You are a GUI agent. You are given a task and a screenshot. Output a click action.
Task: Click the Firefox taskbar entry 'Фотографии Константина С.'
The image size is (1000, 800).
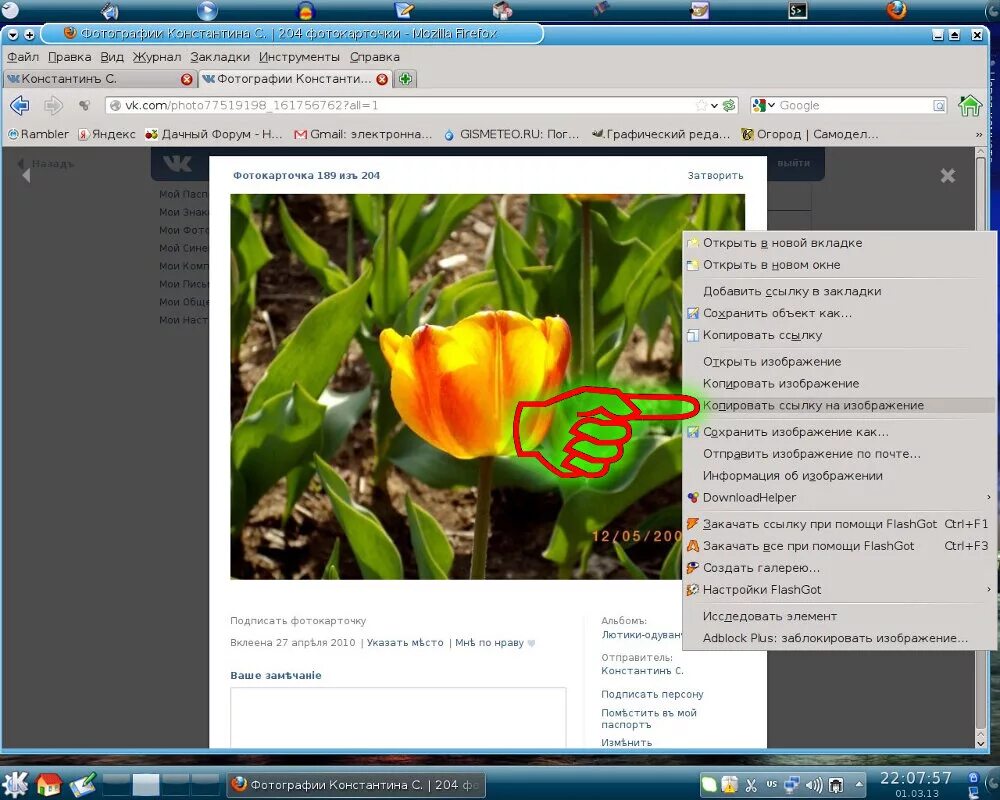click(x=356, y=785)
